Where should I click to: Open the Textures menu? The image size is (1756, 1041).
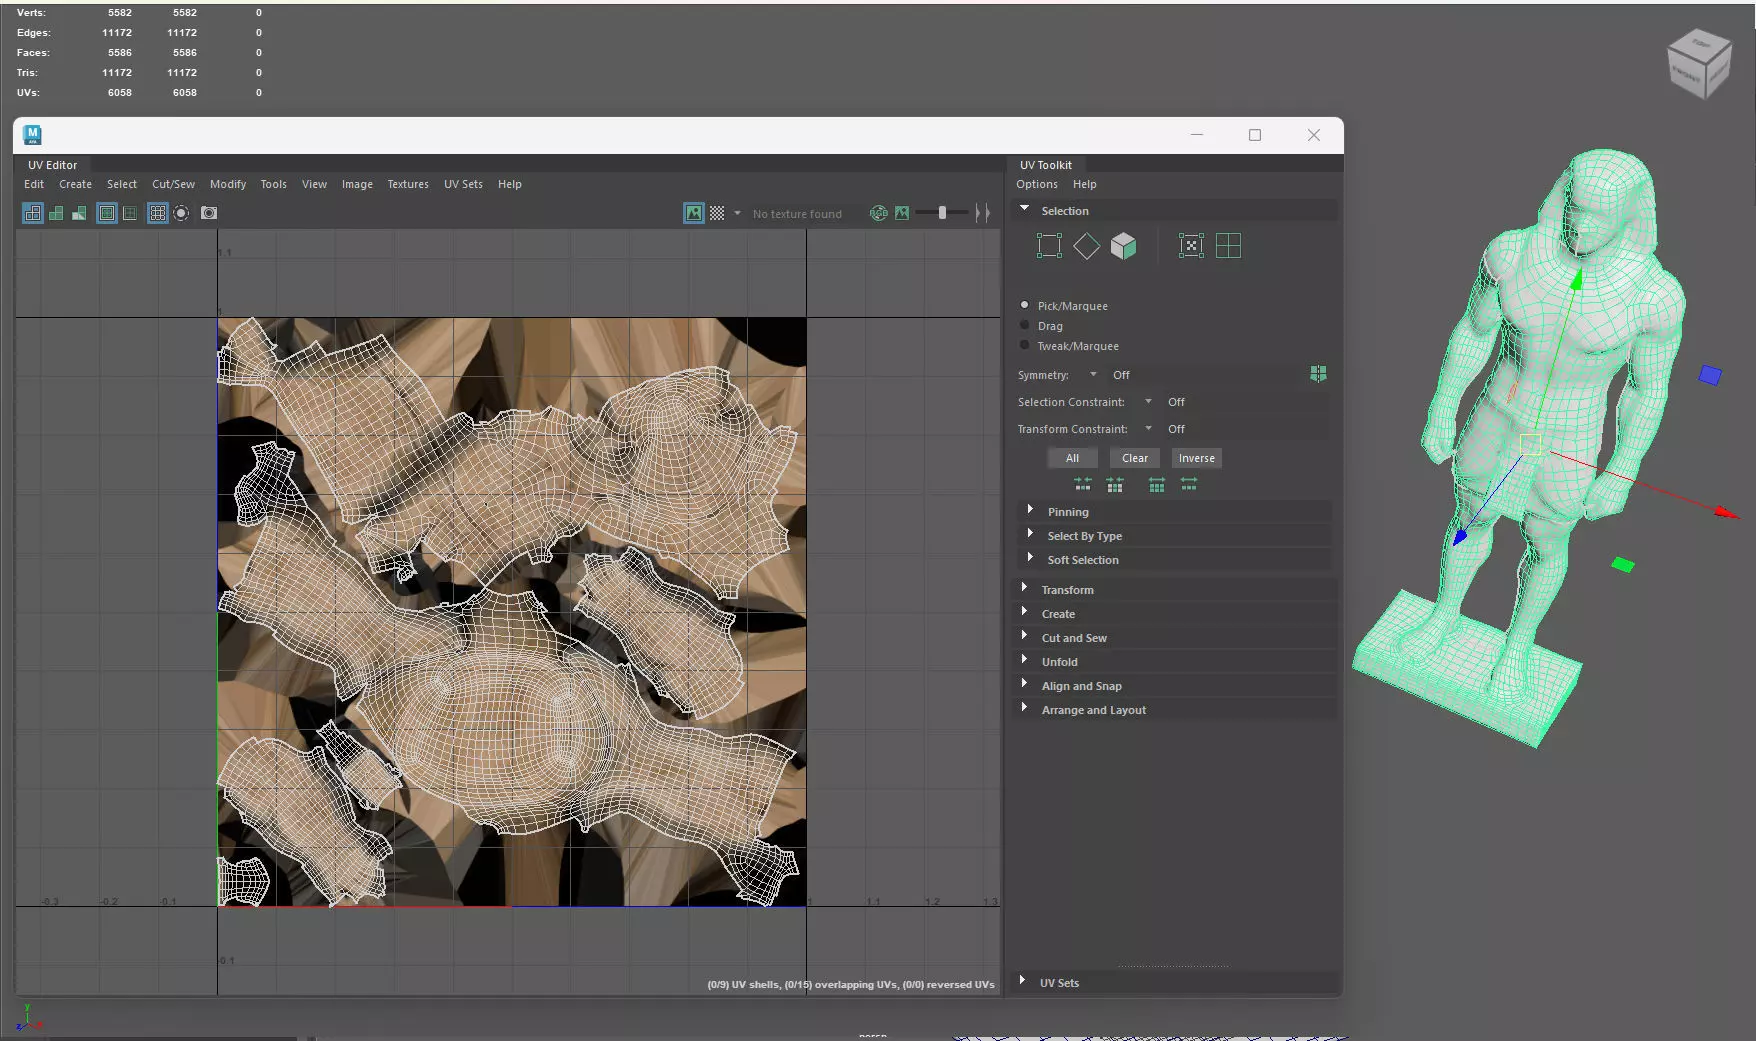pos(408,184)
